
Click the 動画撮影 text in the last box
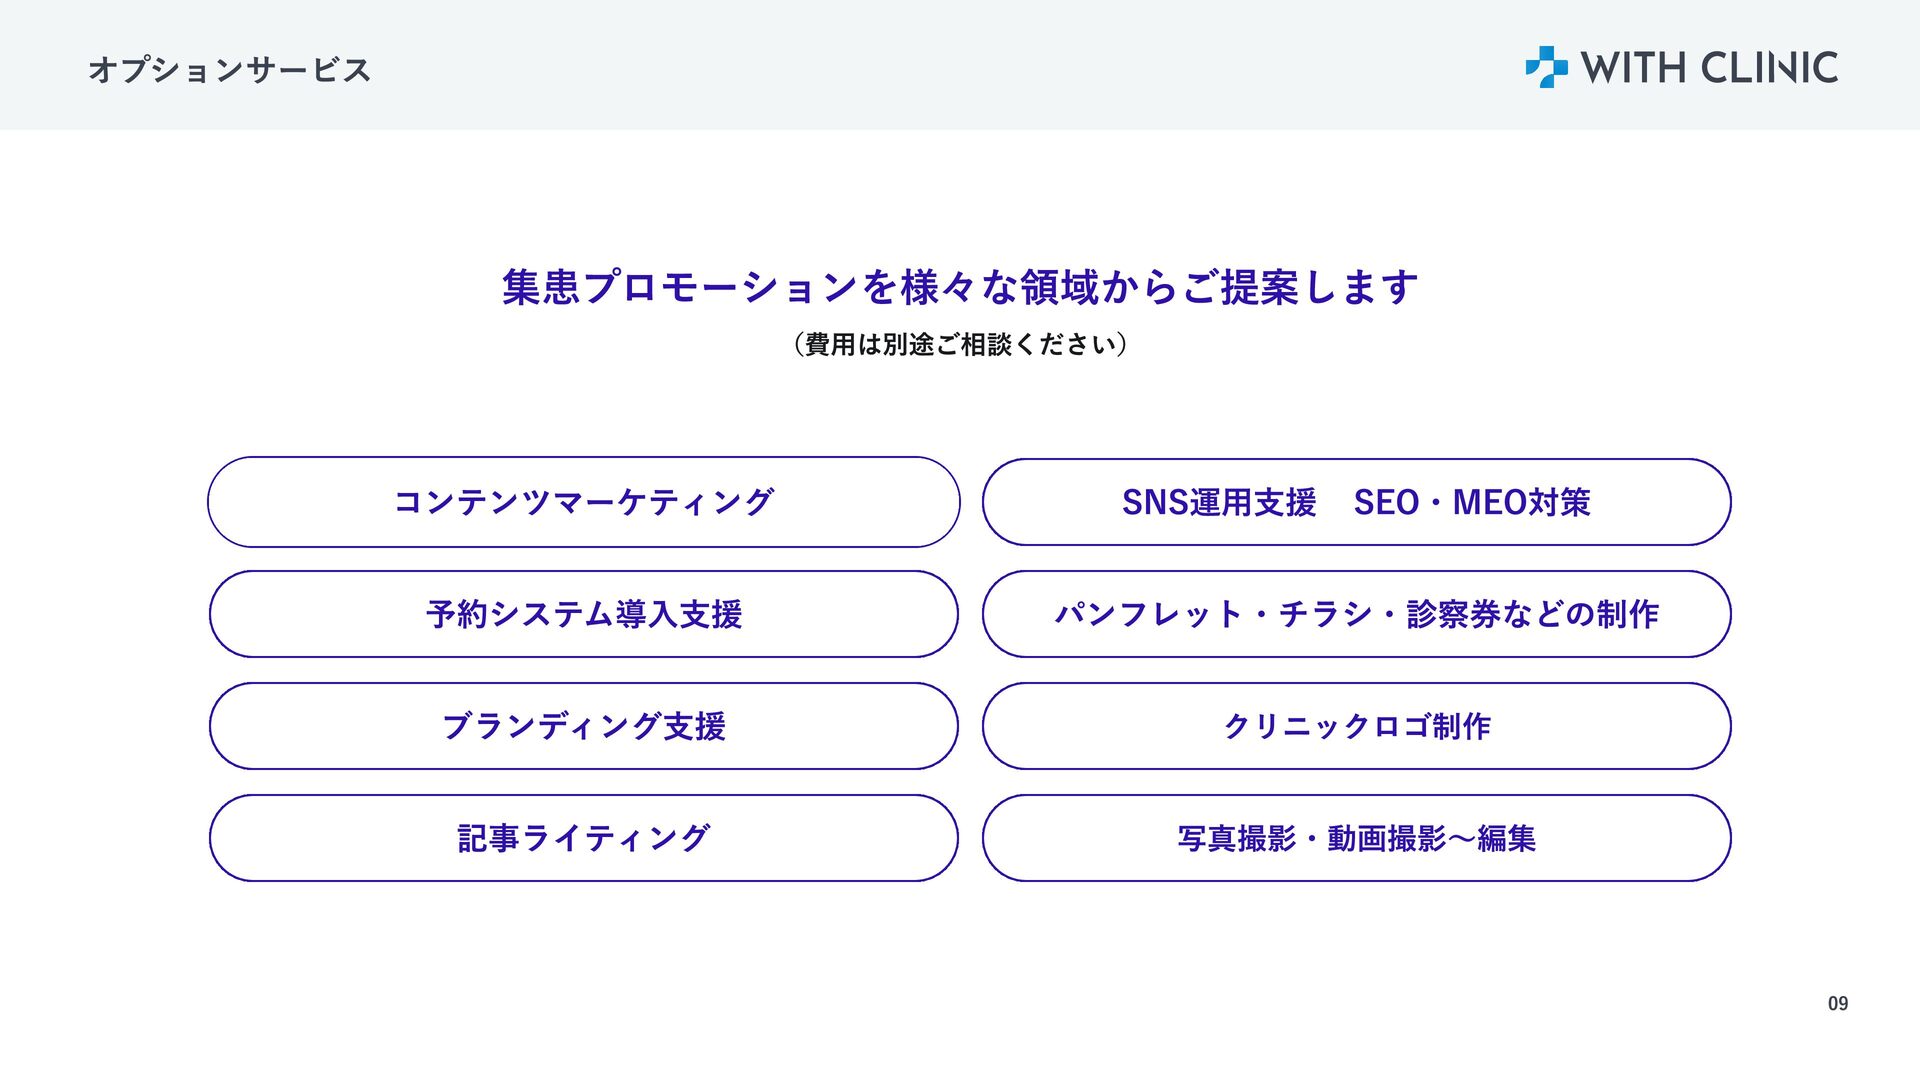click(1387, 838)
